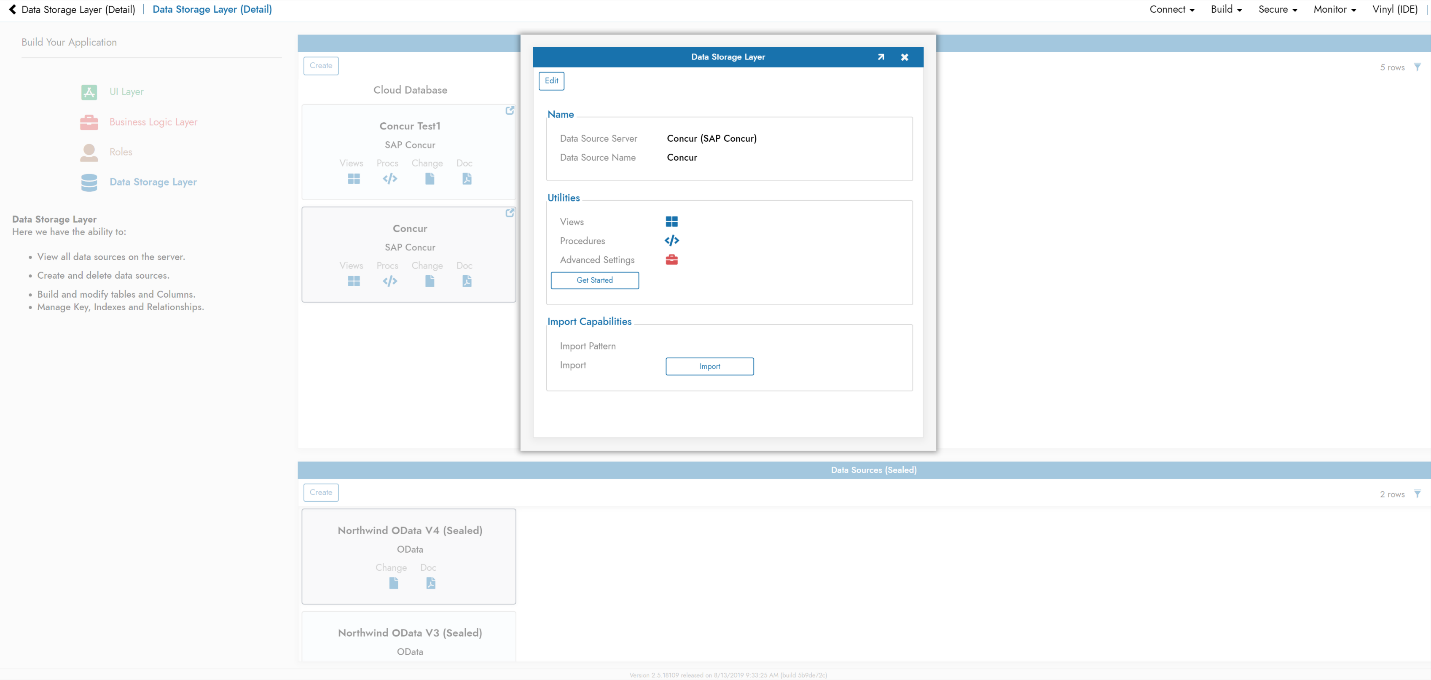Click the Views icon in Utilities section
This screenshot has width=1431, height=680.
pyautogui.click(x=672, y=222)
